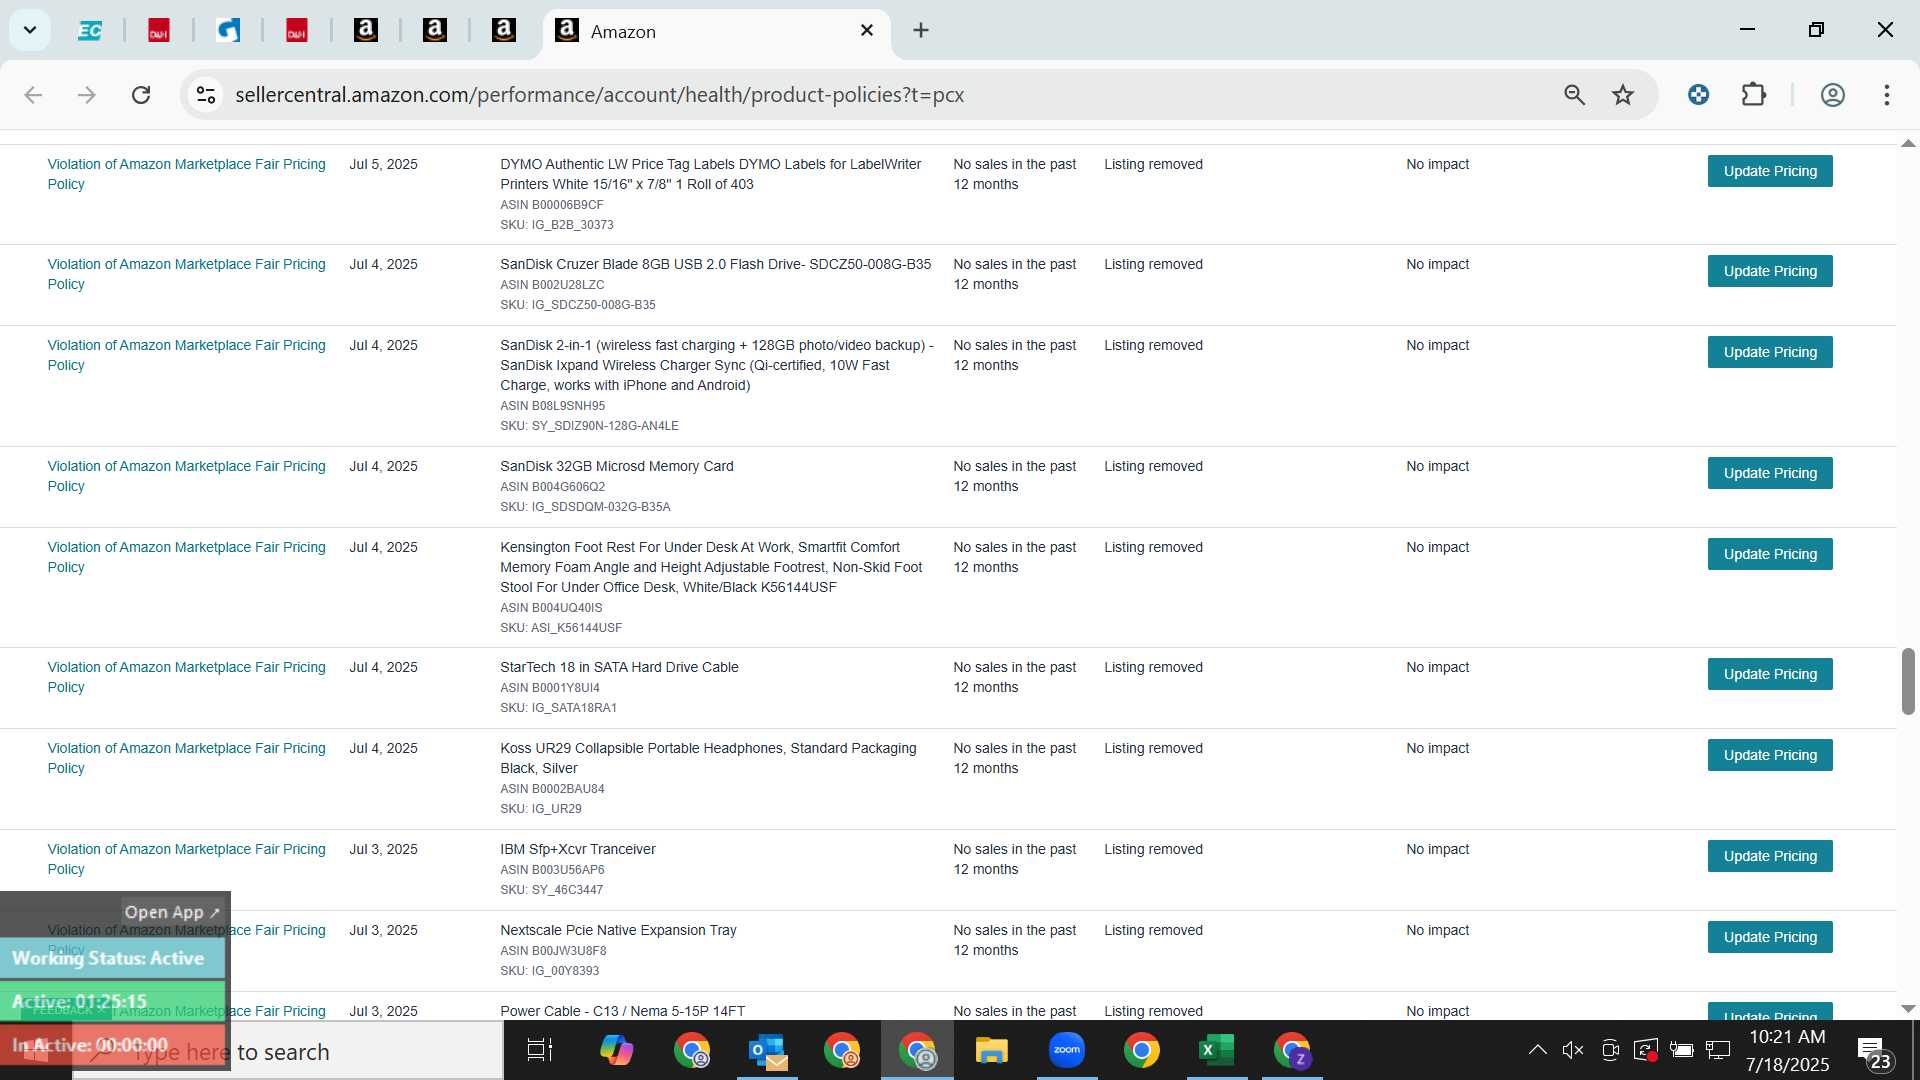Click Open App in tracker overlay
This screenshot has height=1080, width=1920.
(172, 912)
